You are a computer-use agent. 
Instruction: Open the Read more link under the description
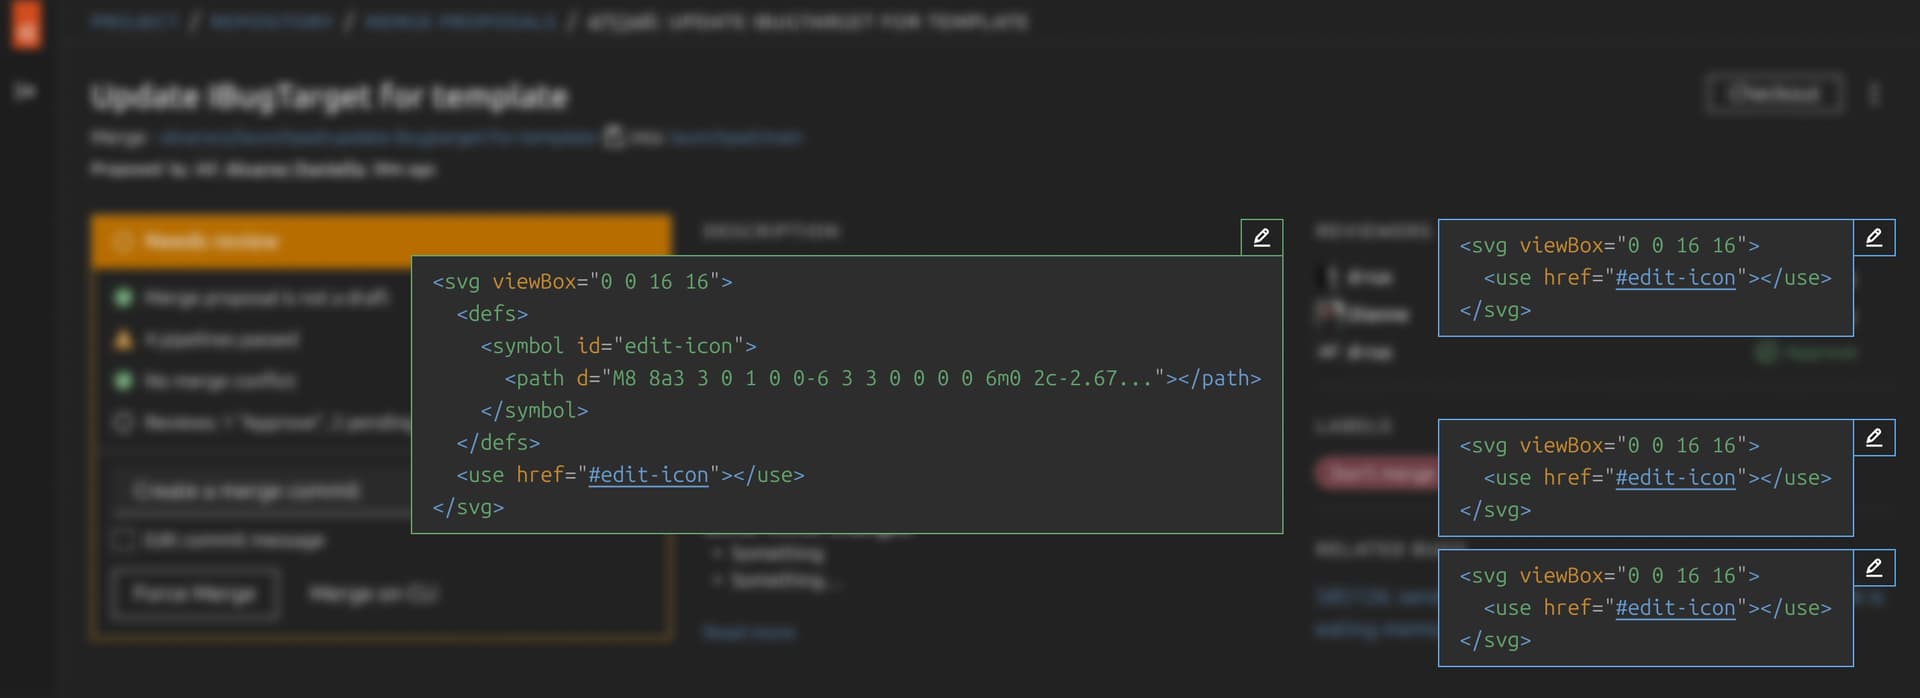749,632
